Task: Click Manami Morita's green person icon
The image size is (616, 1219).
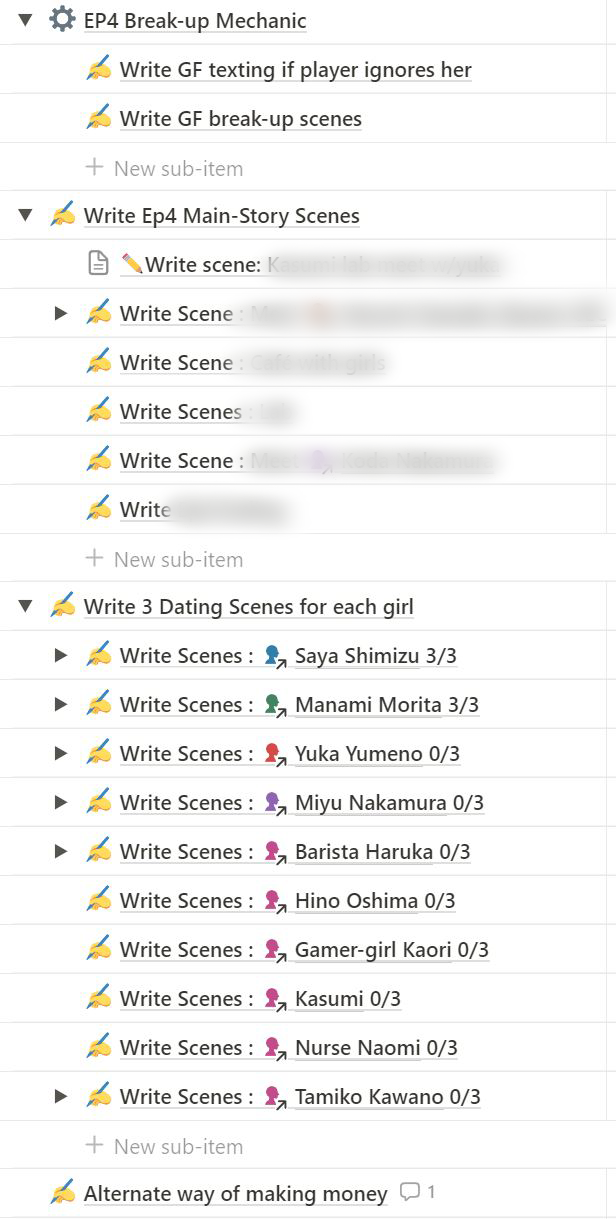Action: click(x=274, y=705)
